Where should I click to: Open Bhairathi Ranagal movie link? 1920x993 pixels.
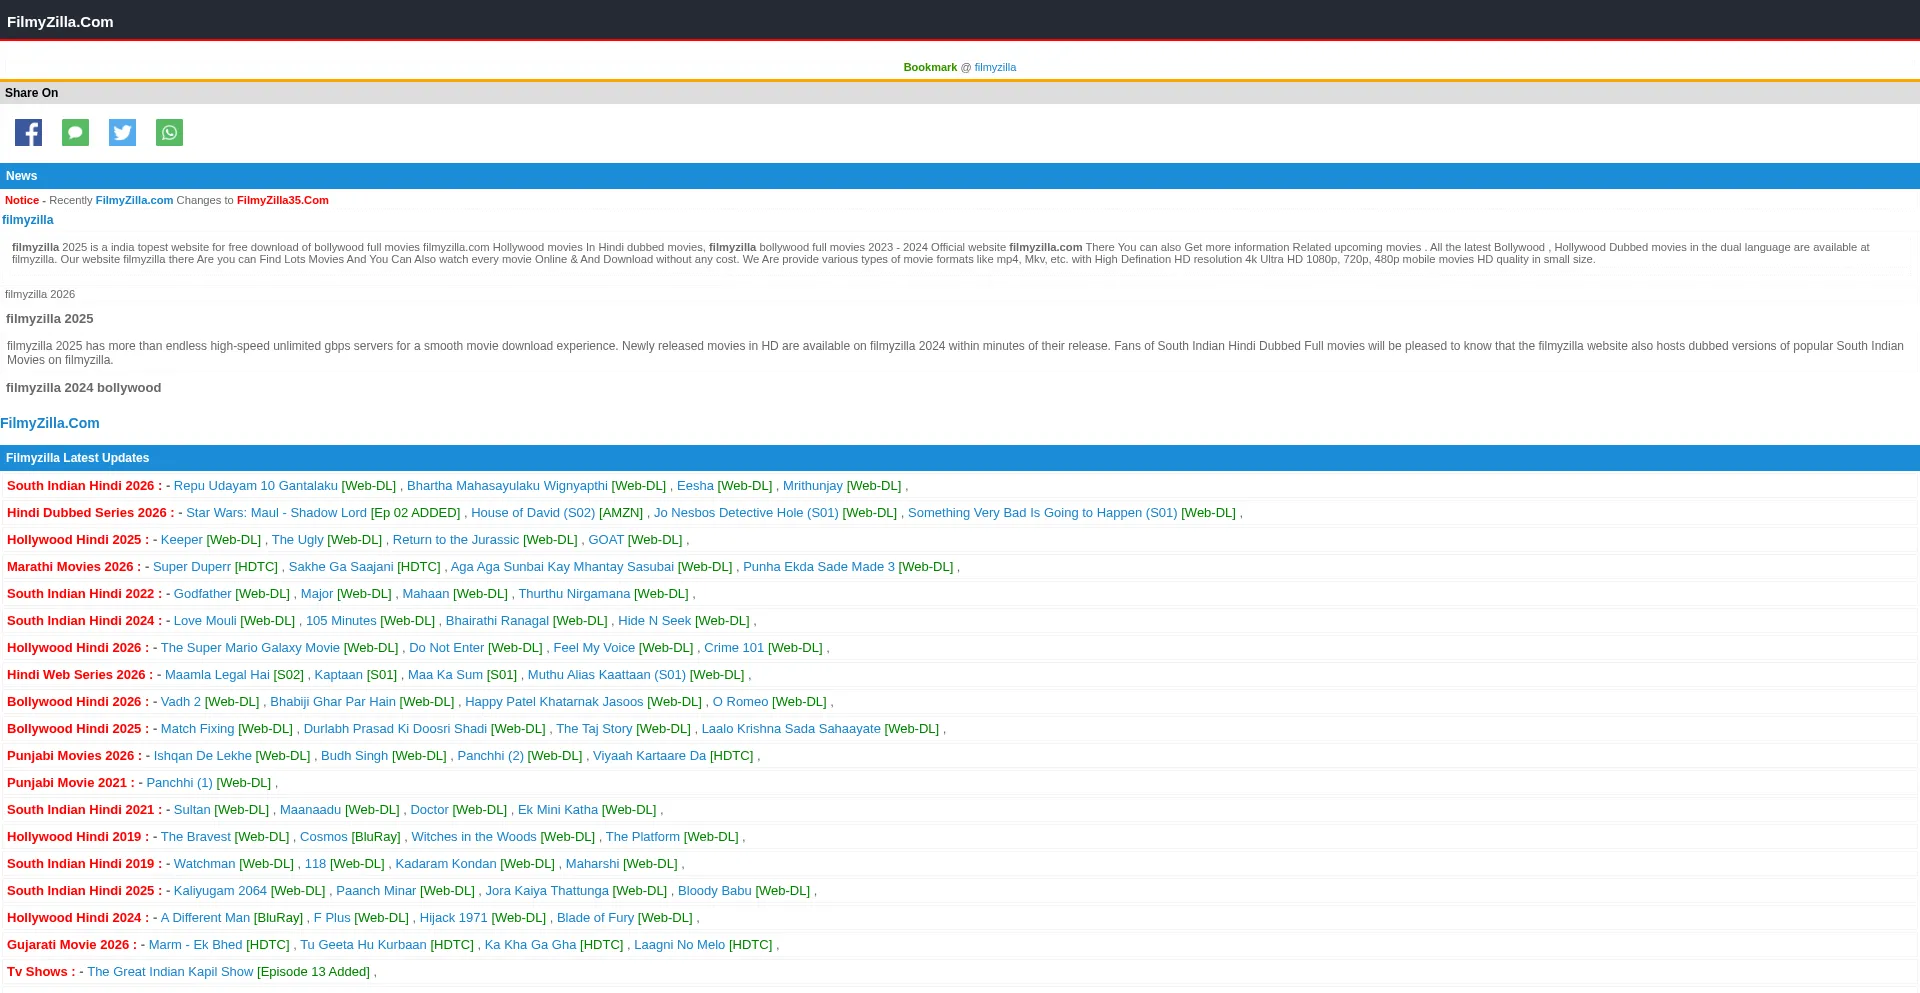click(497, 621)
